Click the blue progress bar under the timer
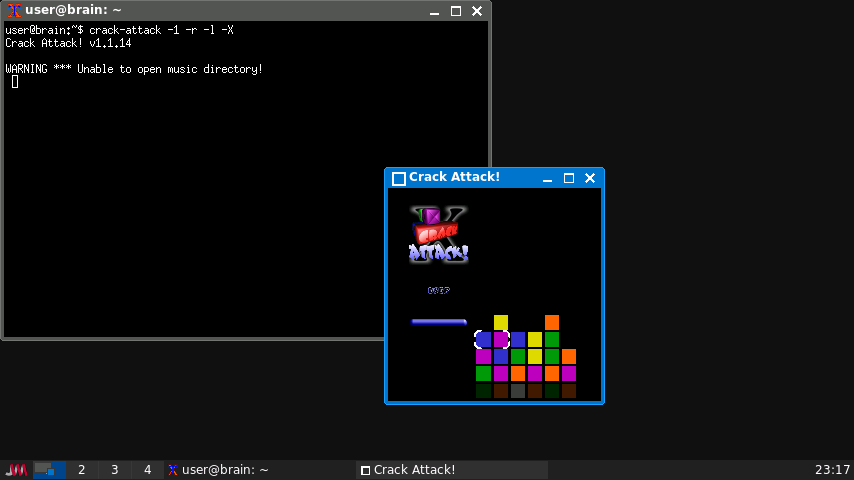The width and height of the screenshot is (854, 480). [x=439, y=322]
